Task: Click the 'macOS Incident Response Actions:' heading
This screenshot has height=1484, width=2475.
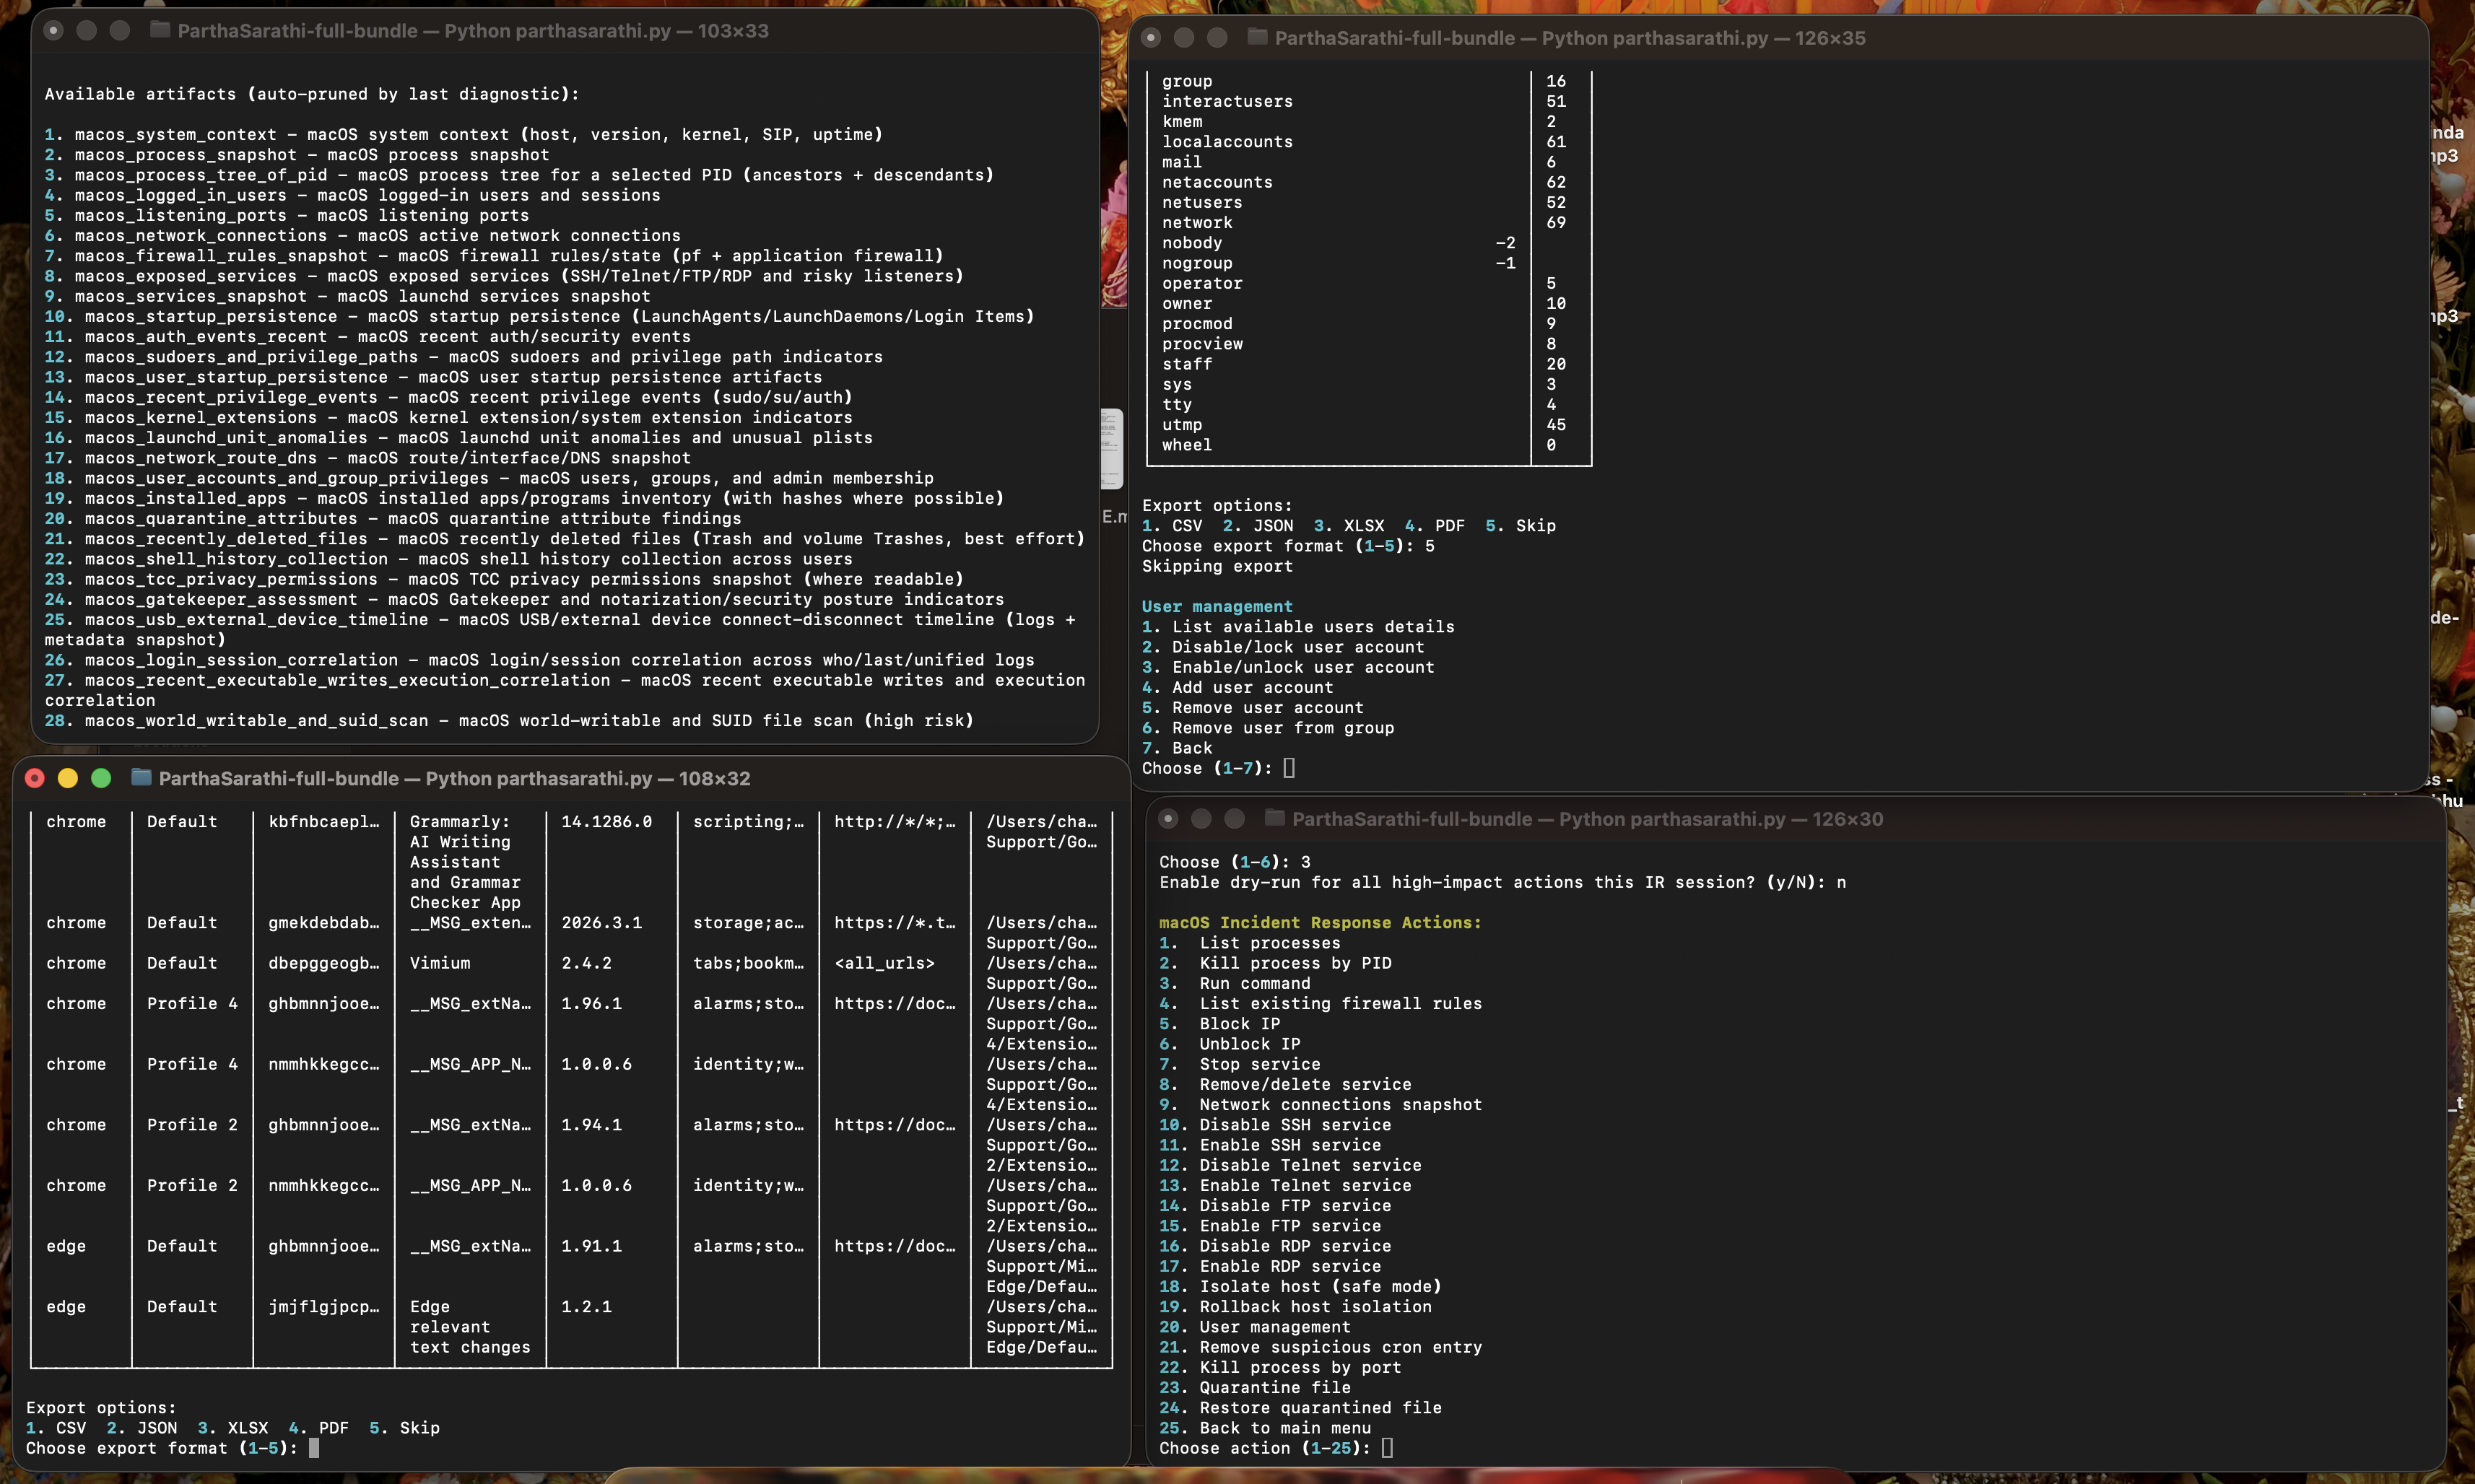Action: [1320, 922]
